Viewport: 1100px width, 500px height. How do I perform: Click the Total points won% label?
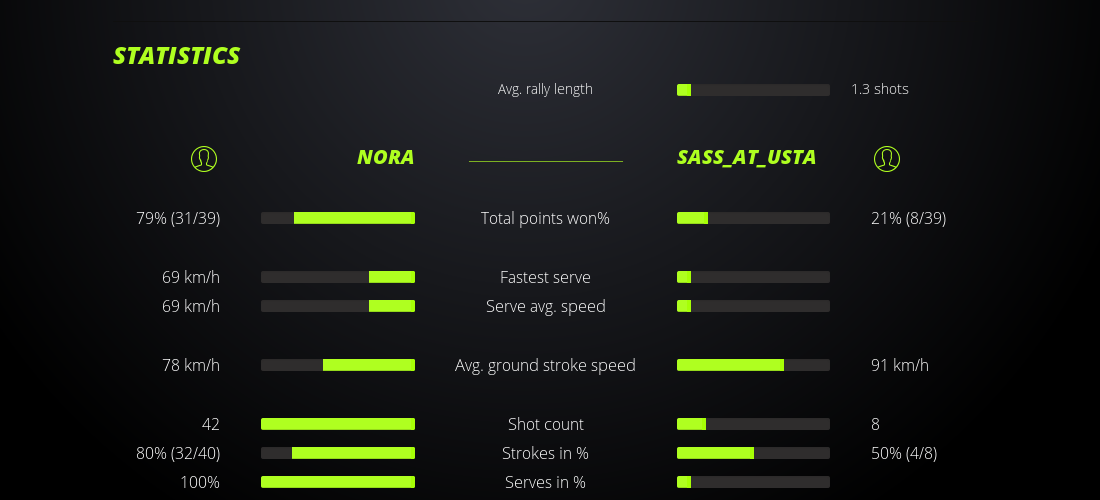pyautogui.click(x=545, y=218)
